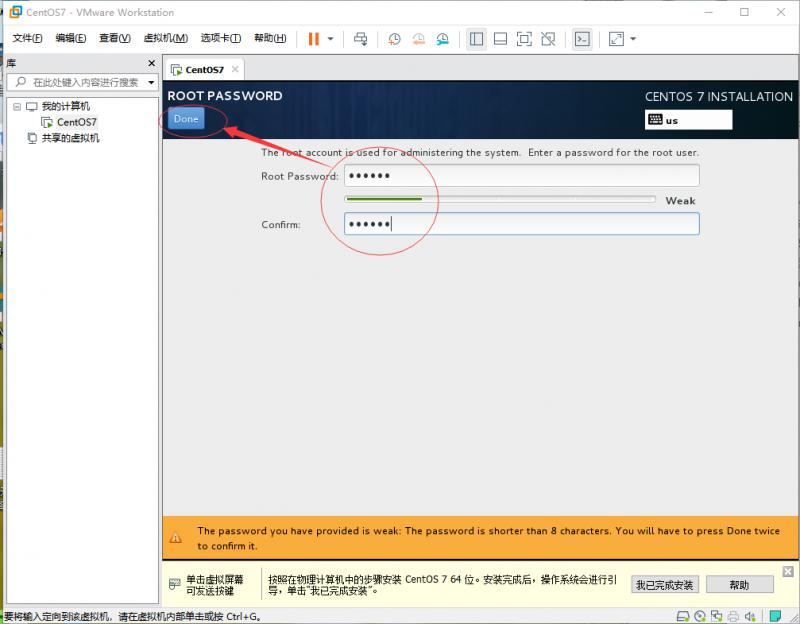Click the Send Ctrl+Alt+Del toolbar icon
This screenshot has height=624, width=800.
[361, 39]
